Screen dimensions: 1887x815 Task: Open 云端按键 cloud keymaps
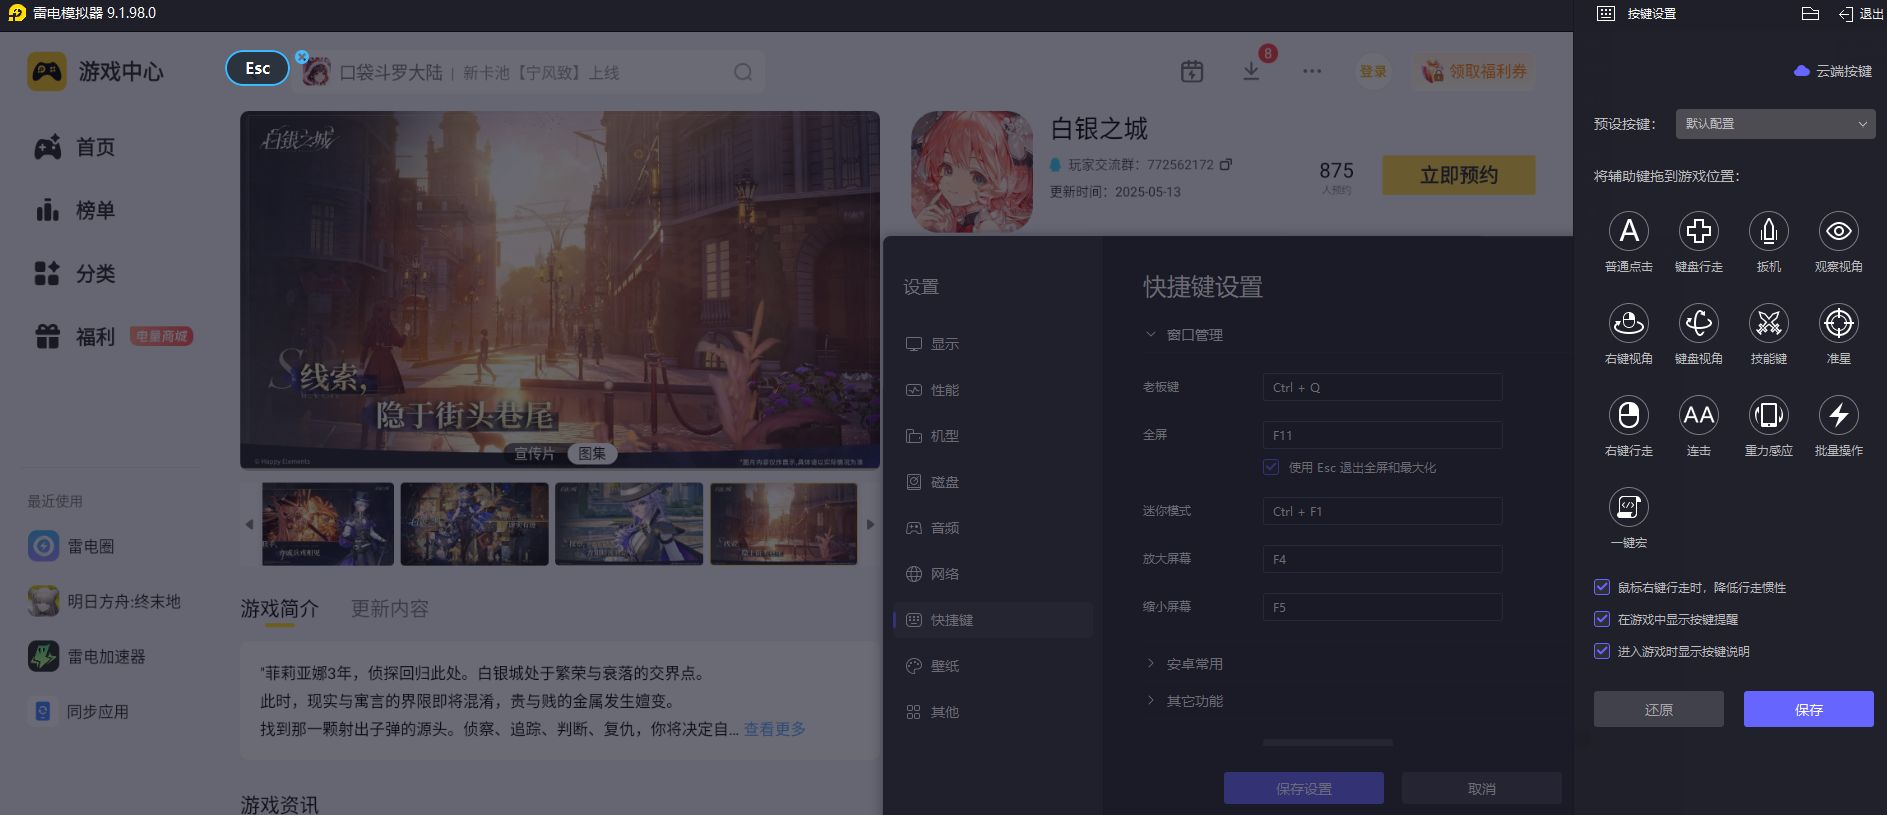1833,71
